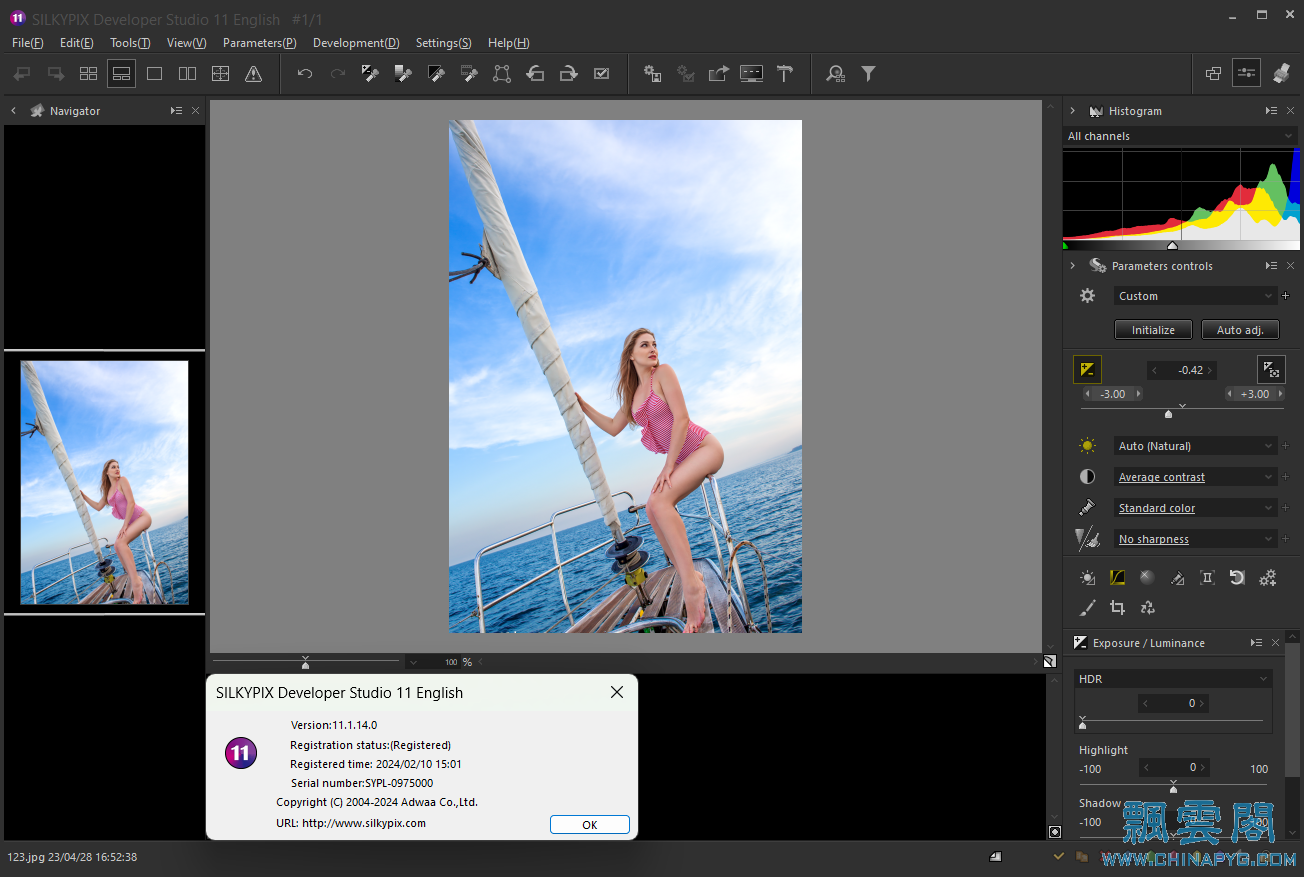This screenshot has width=1304, height=877.
Task: Open the Average contrast dropdown
Action: (1195, 477)
